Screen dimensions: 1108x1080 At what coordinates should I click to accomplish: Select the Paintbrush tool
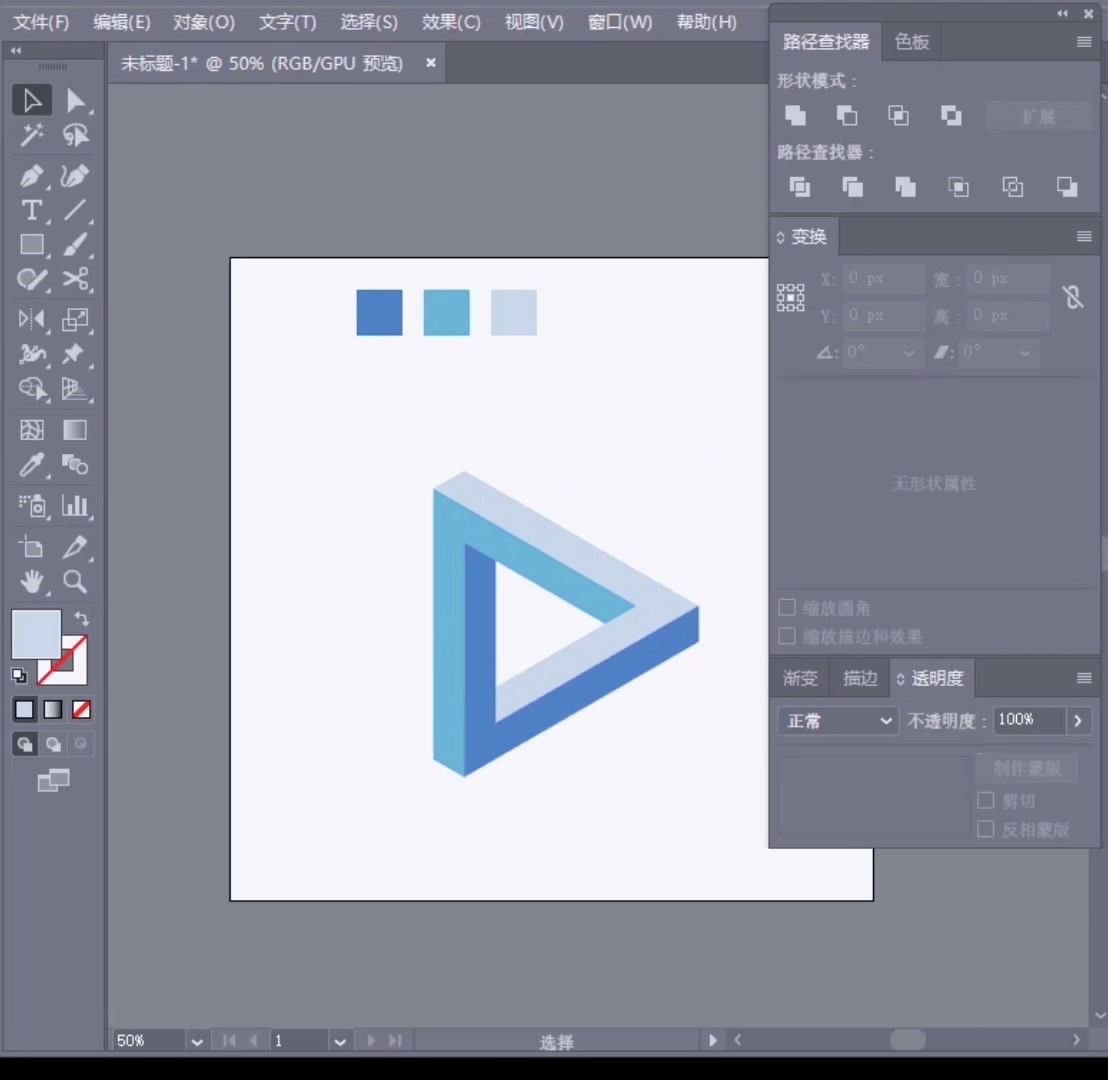pos(75,245)
